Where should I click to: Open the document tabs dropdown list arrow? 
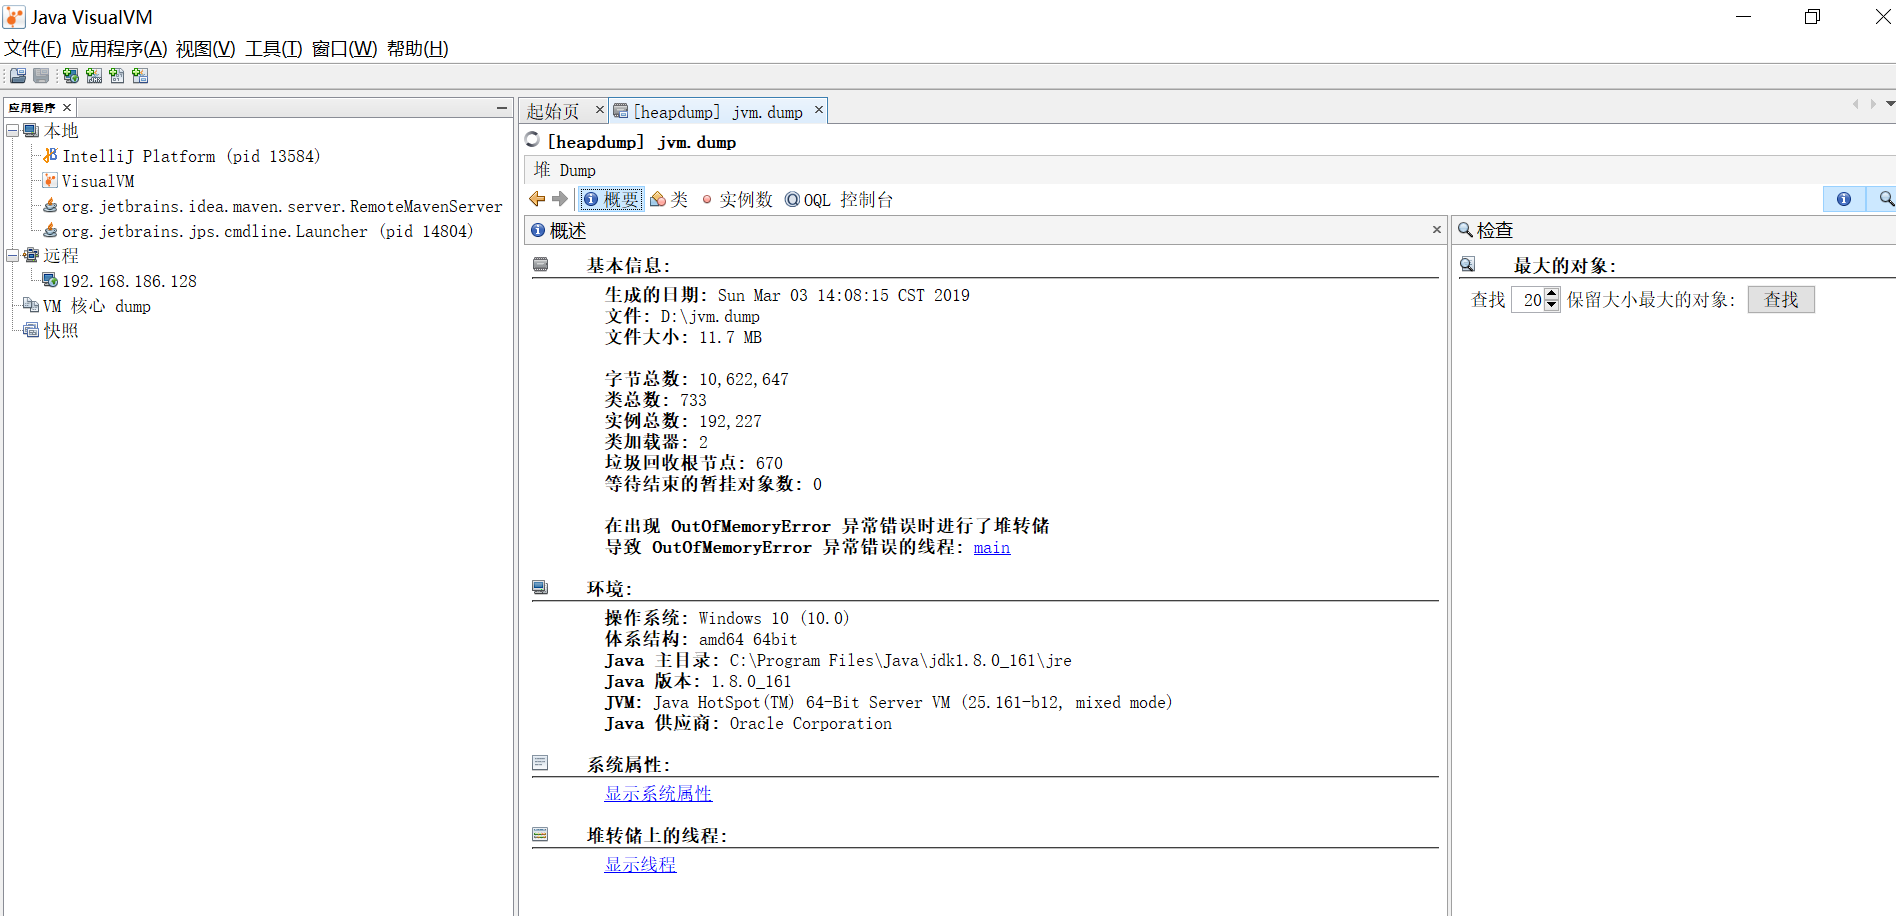click(x=1890, y=104)
